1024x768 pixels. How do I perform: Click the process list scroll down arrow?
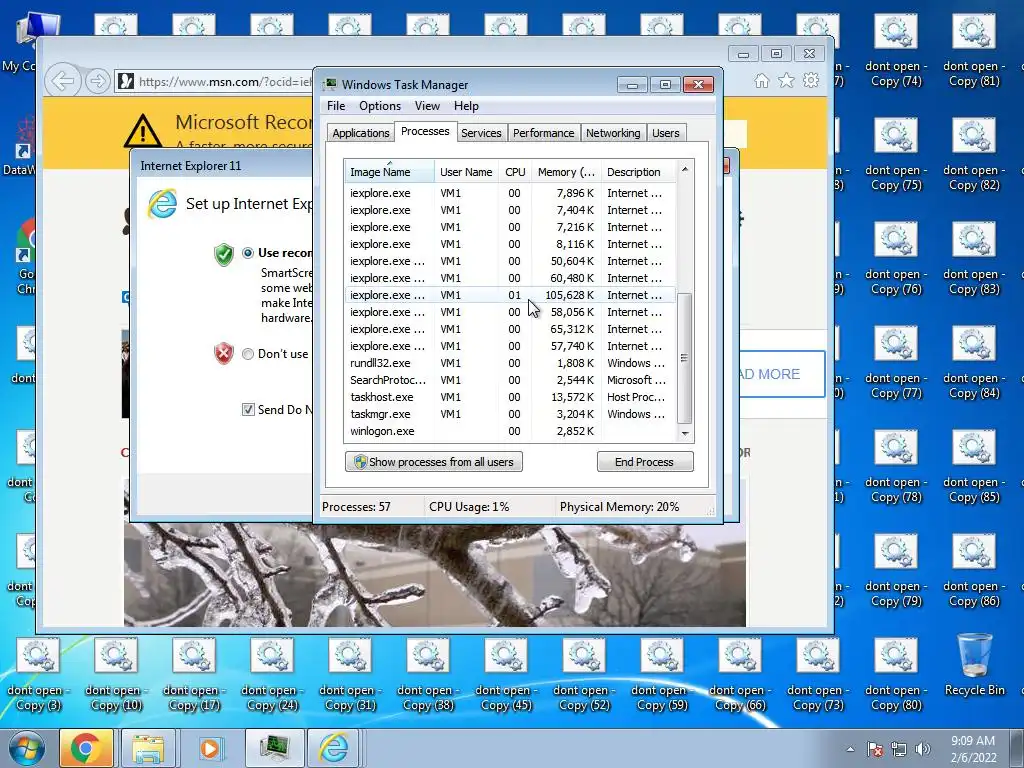point(684,433)
